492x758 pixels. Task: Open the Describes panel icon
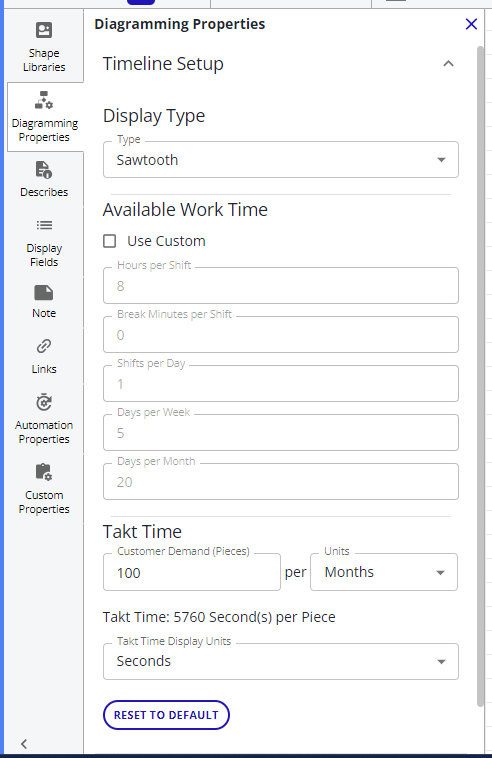pyautogui.click(x=44, y=170)
